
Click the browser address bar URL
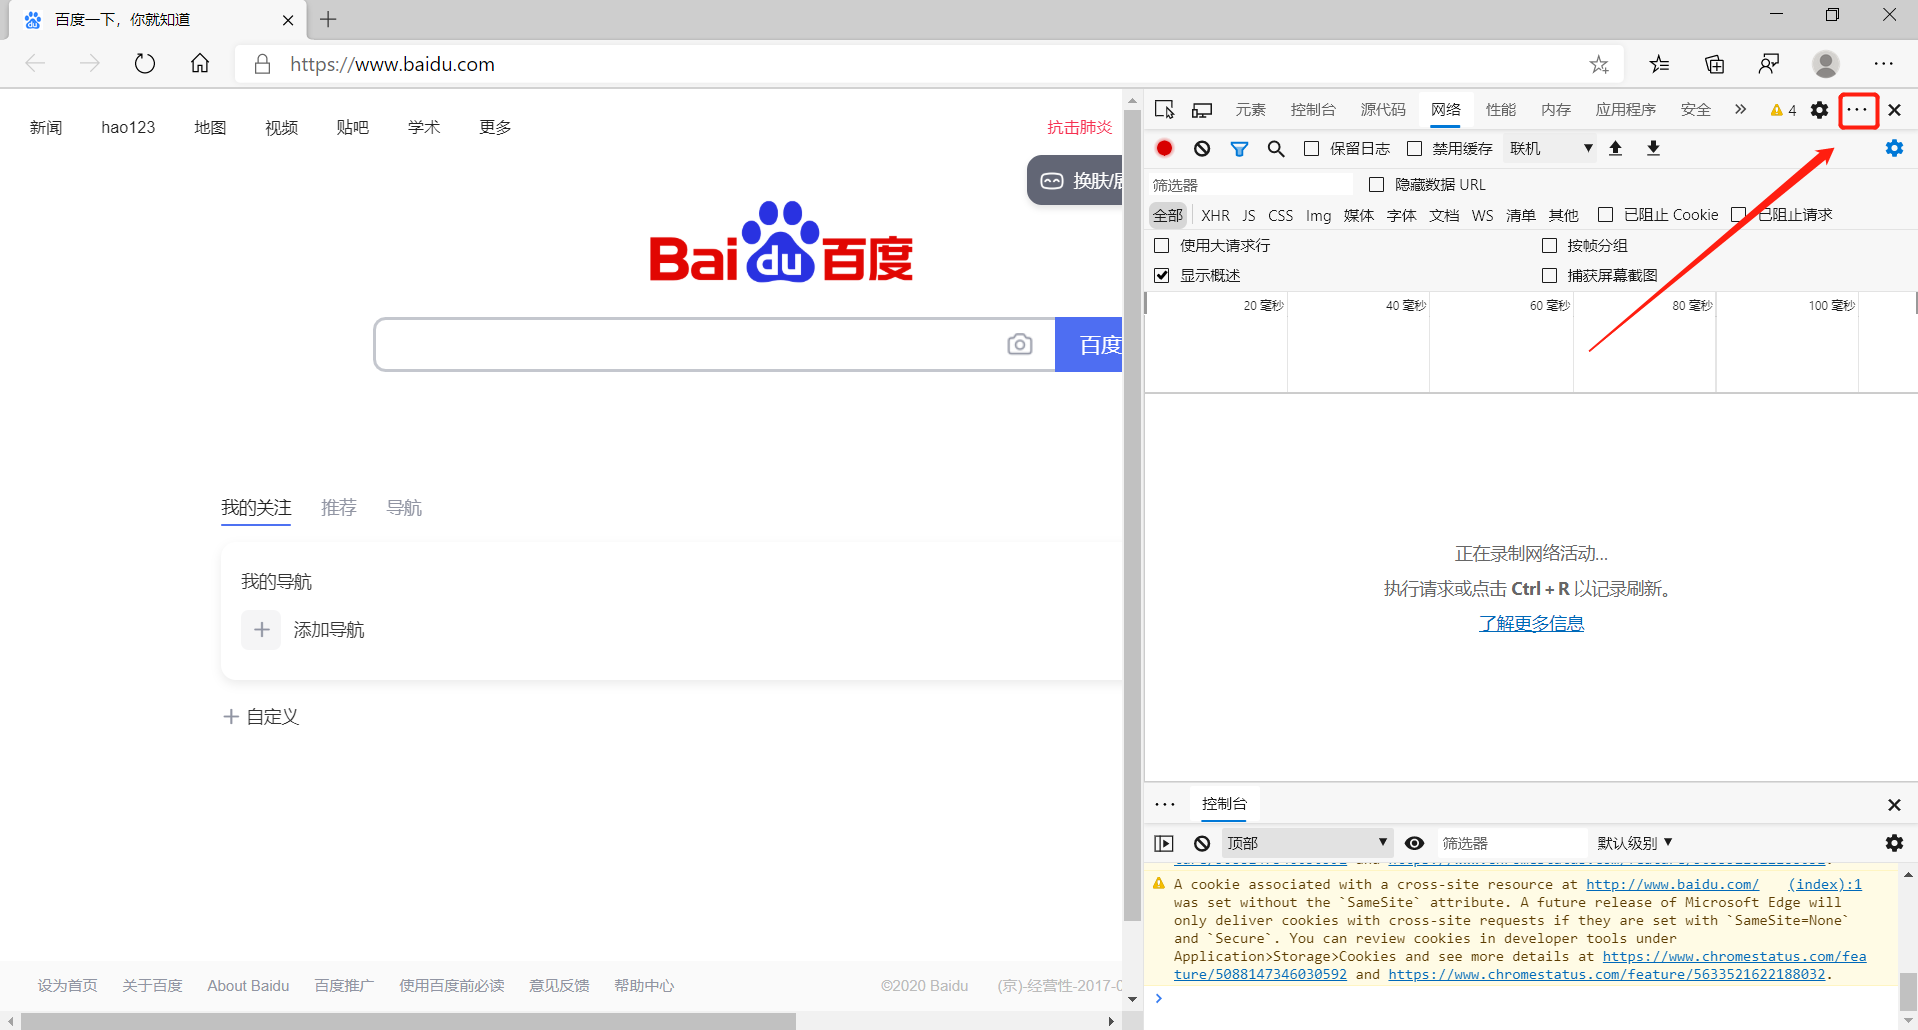pyautogui.click(x=392, y=64)
